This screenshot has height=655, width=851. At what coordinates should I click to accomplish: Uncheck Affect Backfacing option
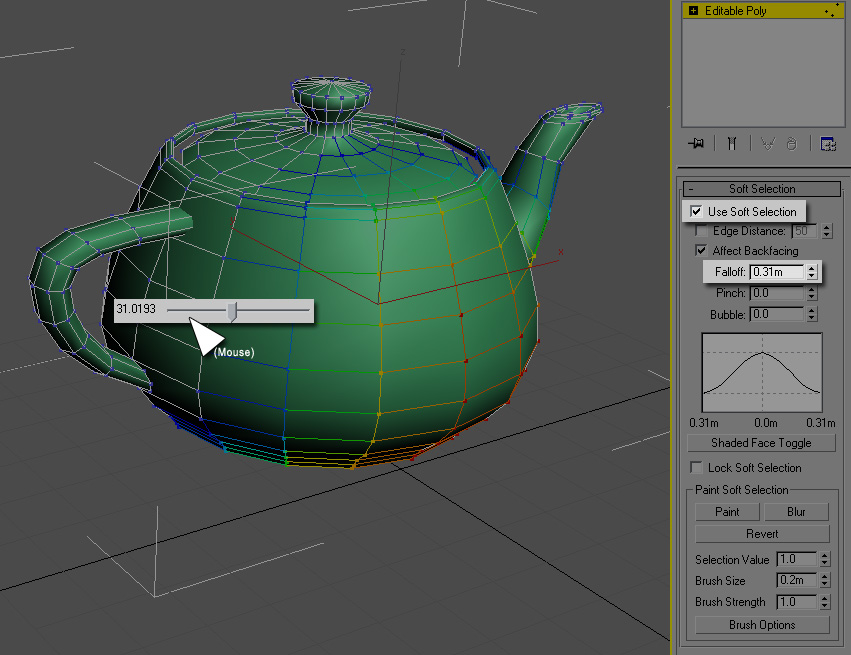click(x=702, y=251)
